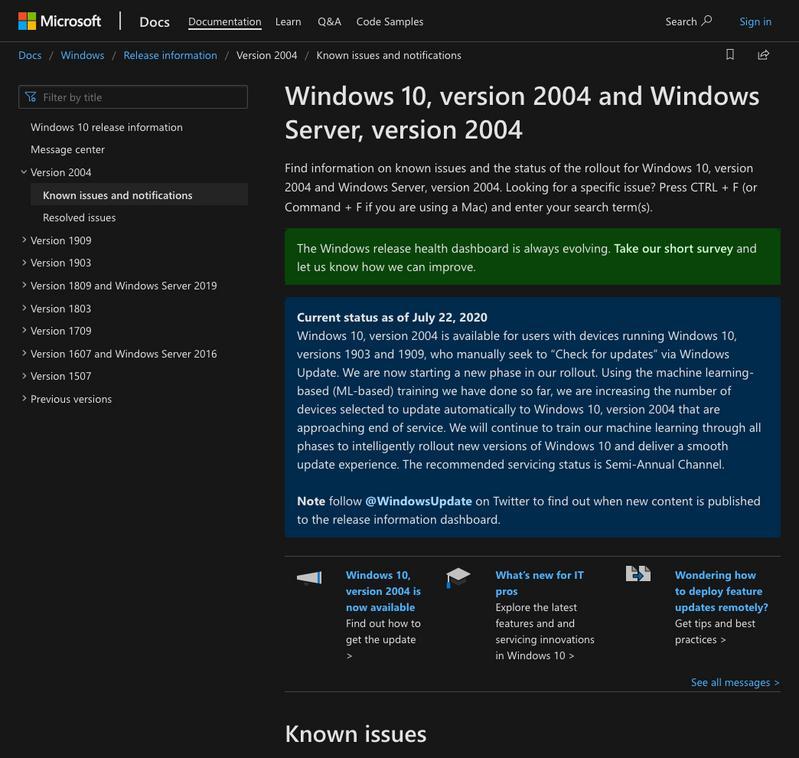
Task: Click the Microsoft logo
Action: [x=60, y=21]
